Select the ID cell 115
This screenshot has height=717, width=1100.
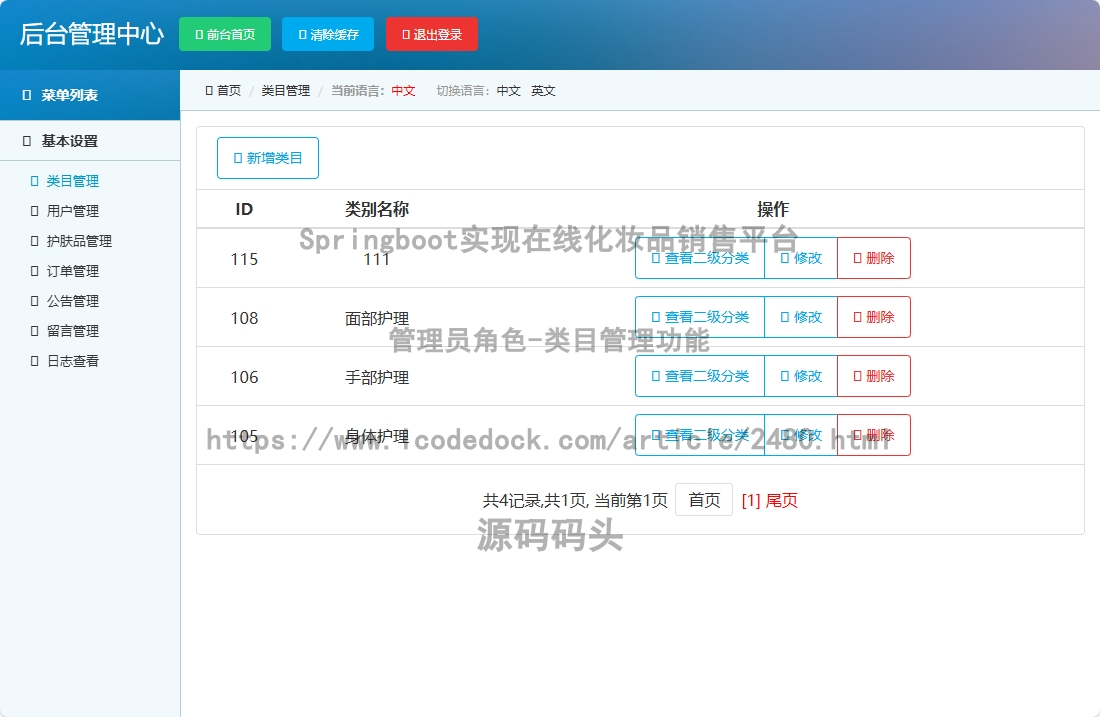pos(244,259)
